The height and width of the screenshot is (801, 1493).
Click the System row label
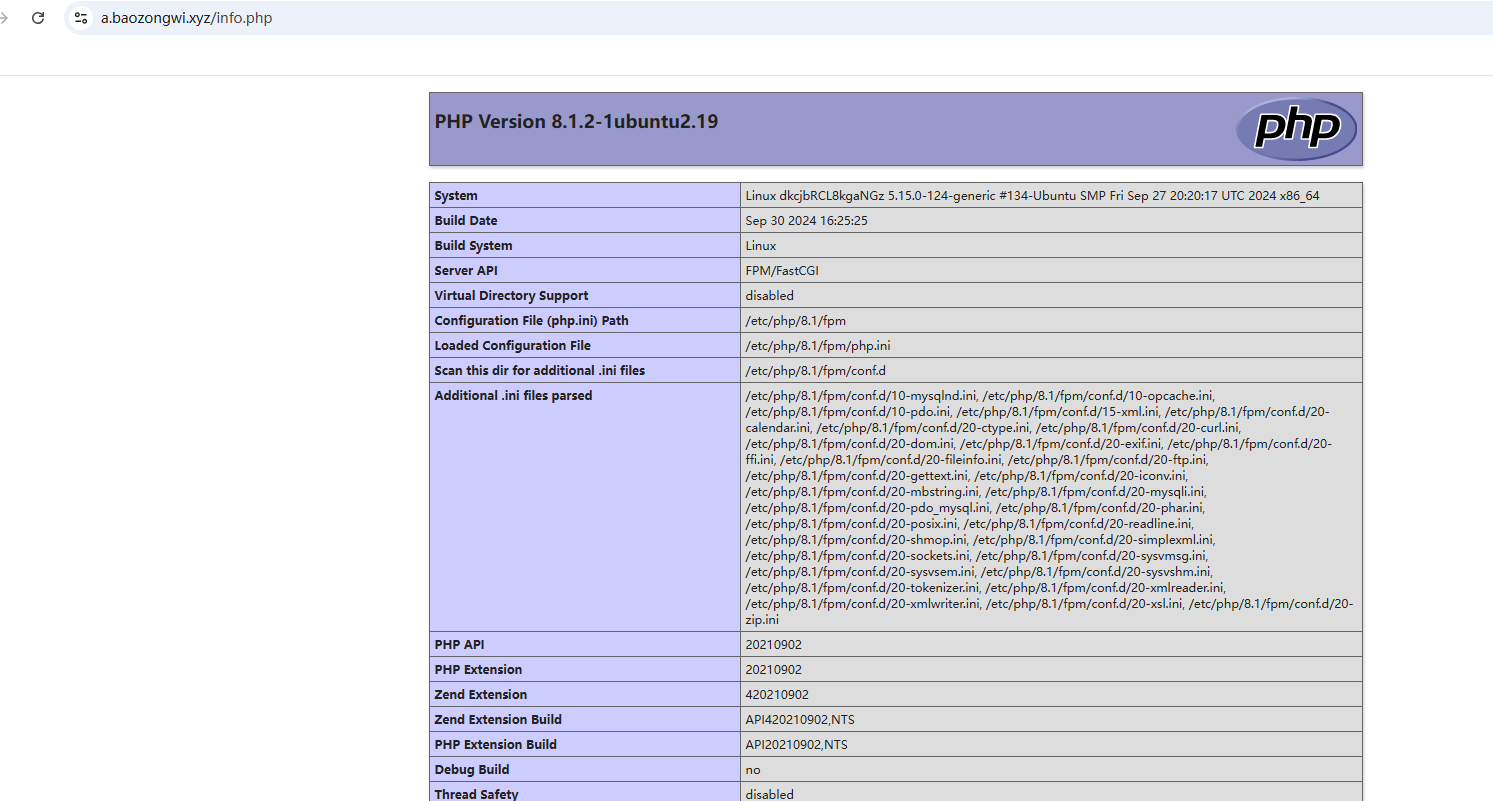456,196
